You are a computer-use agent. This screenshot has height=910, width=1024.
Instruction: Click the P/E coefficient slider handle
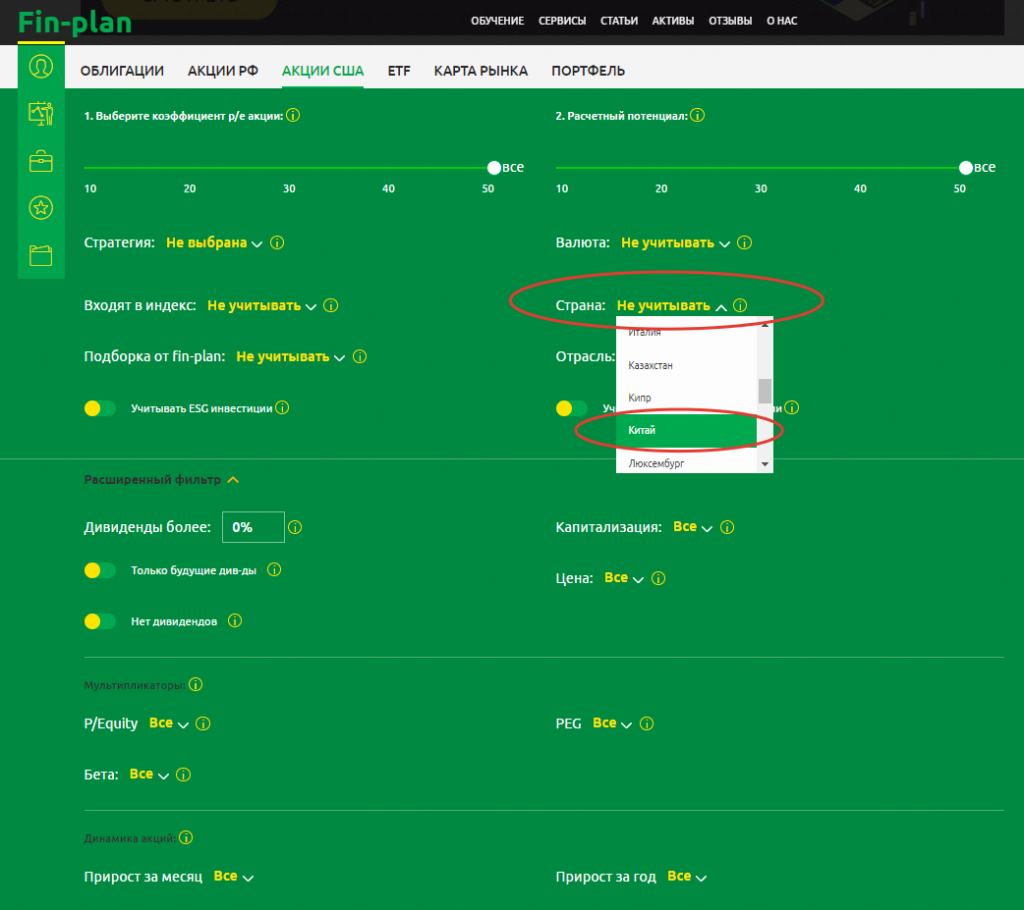pyautogui.click(x=494, y=168)
